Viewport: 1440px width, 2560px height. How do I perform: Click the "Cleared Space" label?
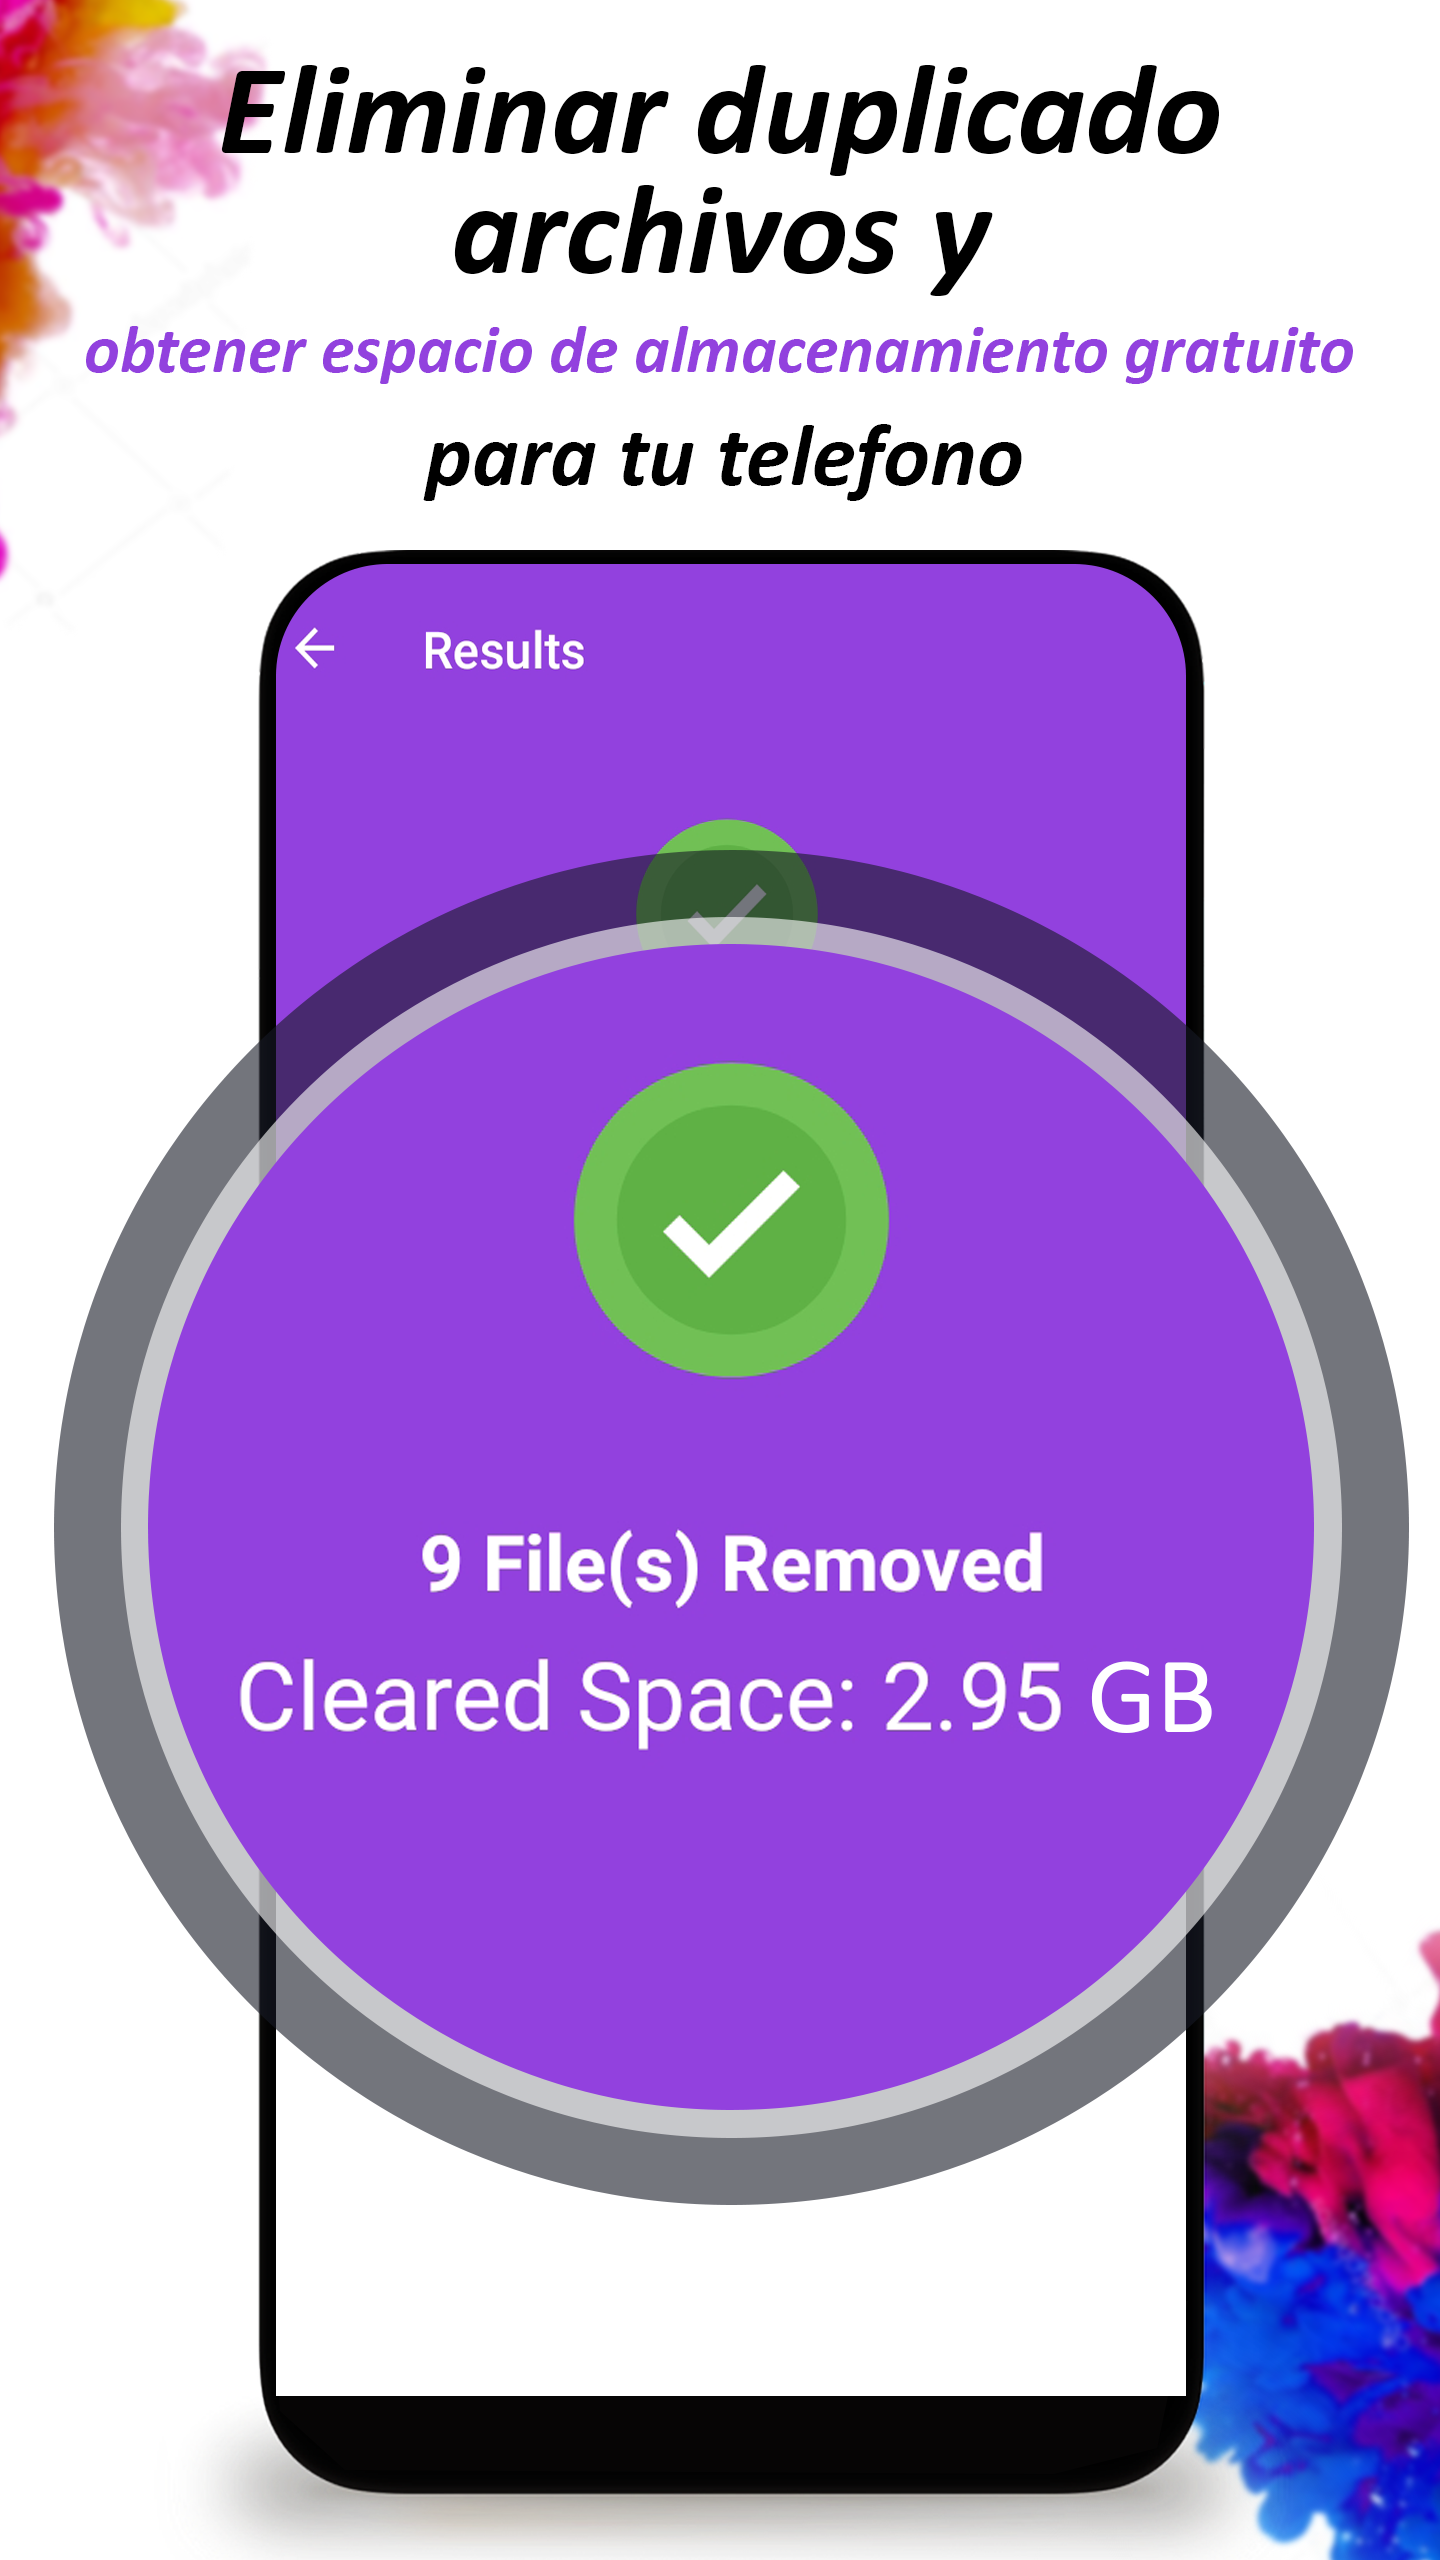click(548, 1700)
